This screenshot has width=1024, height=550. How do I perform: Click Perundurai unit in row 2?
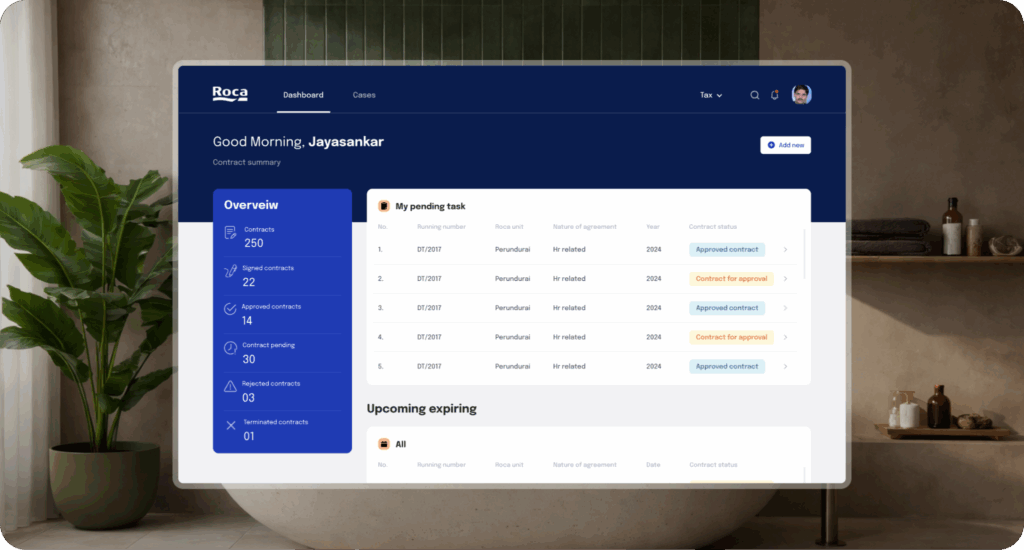click(512, 279)
